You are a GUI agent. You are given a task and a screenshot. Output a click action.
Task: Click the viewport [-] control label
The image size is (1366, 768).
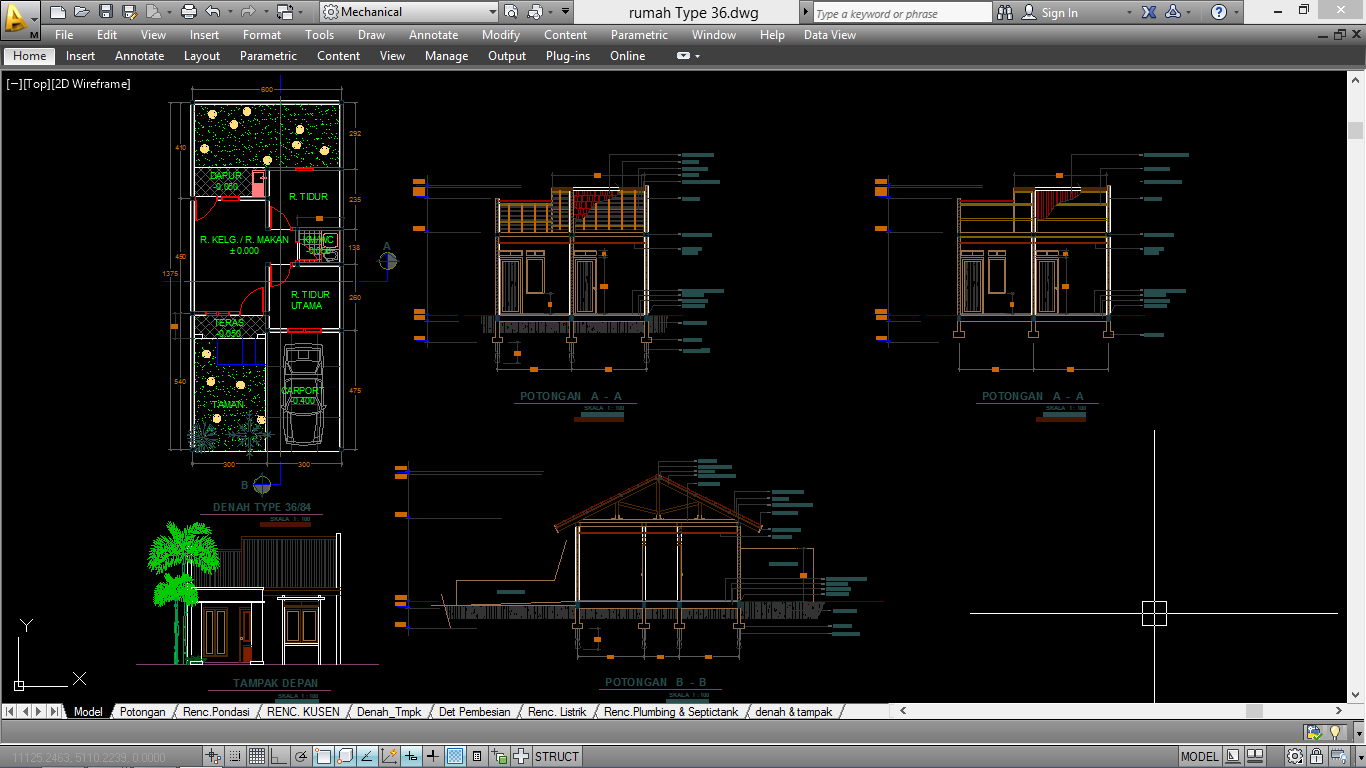click(15, 84)
